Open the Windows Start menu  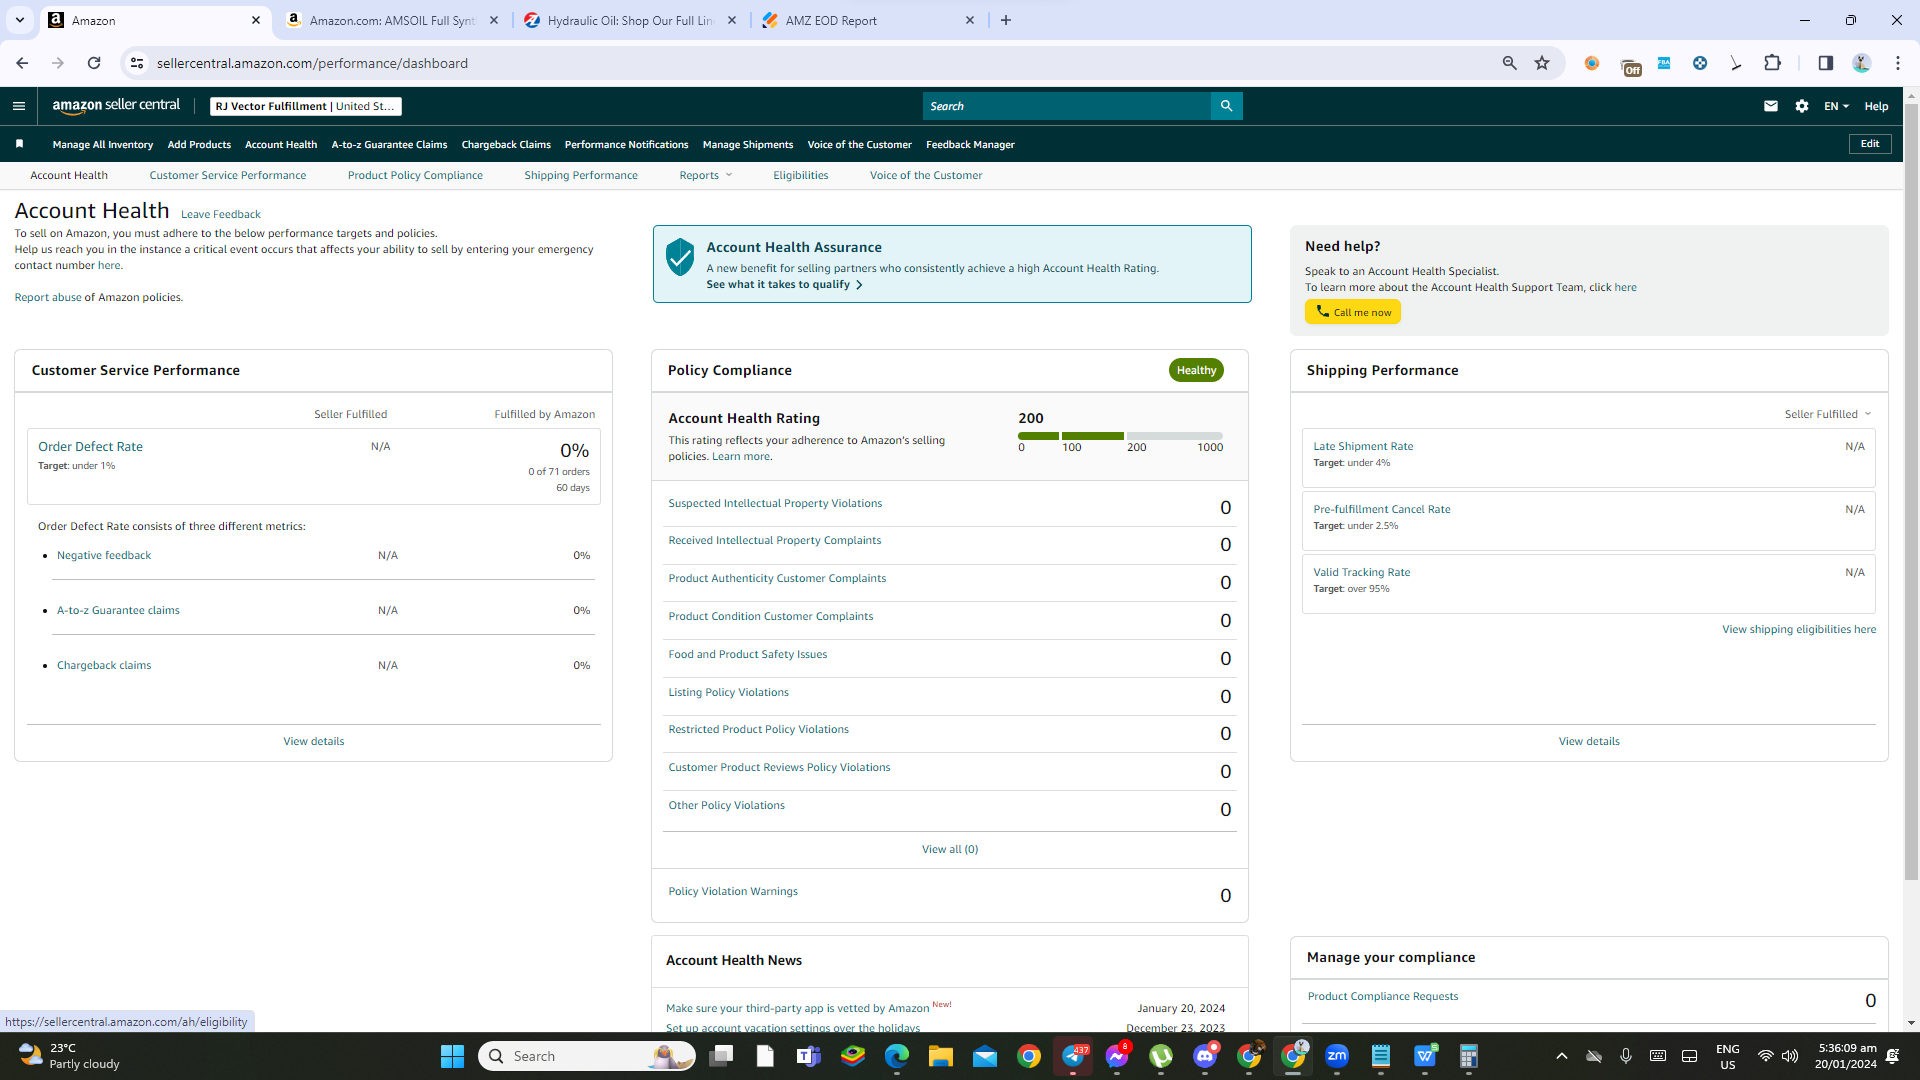click(452, 1056)
